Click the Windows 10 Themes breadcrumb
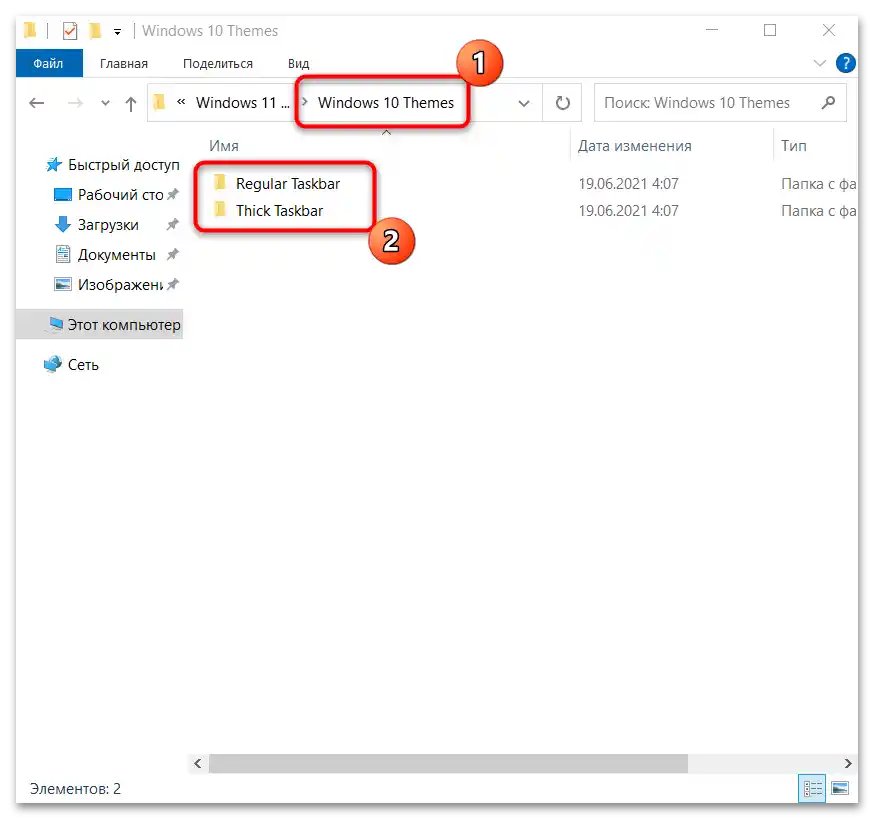 [386, 103]
